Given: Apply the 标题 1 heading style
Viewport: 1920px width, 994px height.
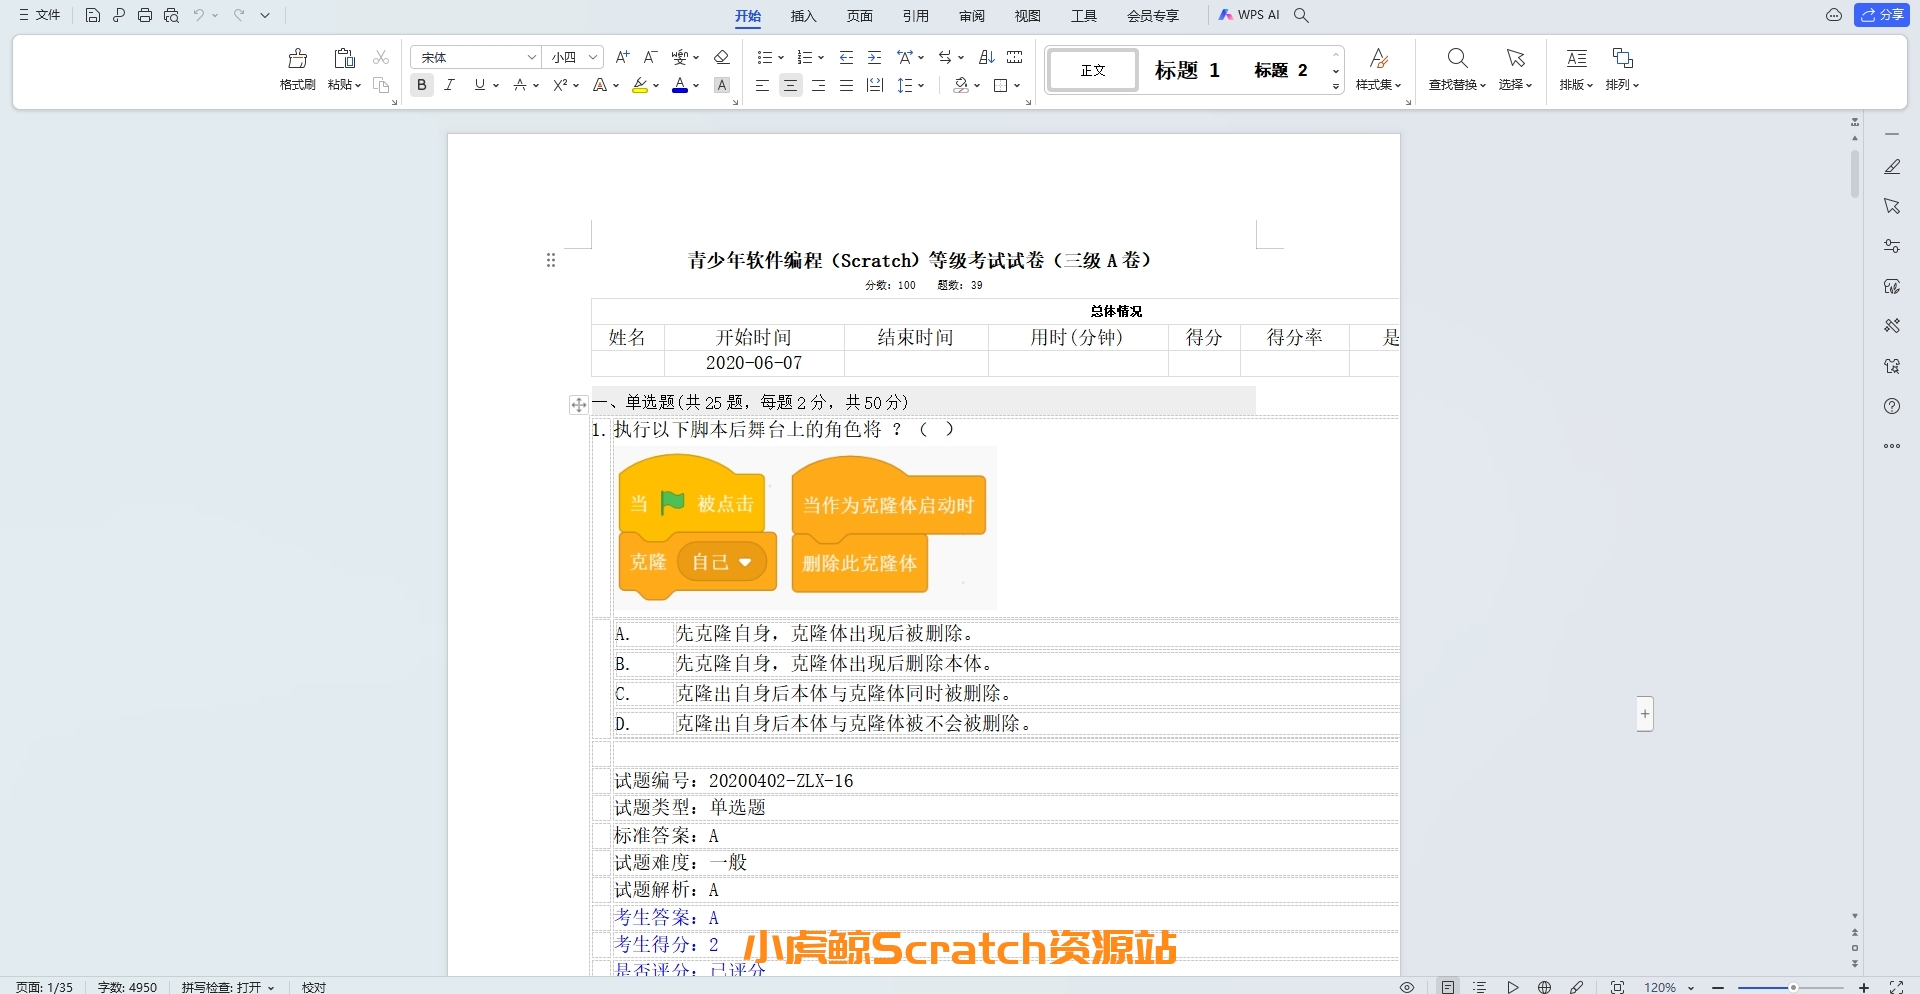Looking at the screenshot, I should 1187,70.
